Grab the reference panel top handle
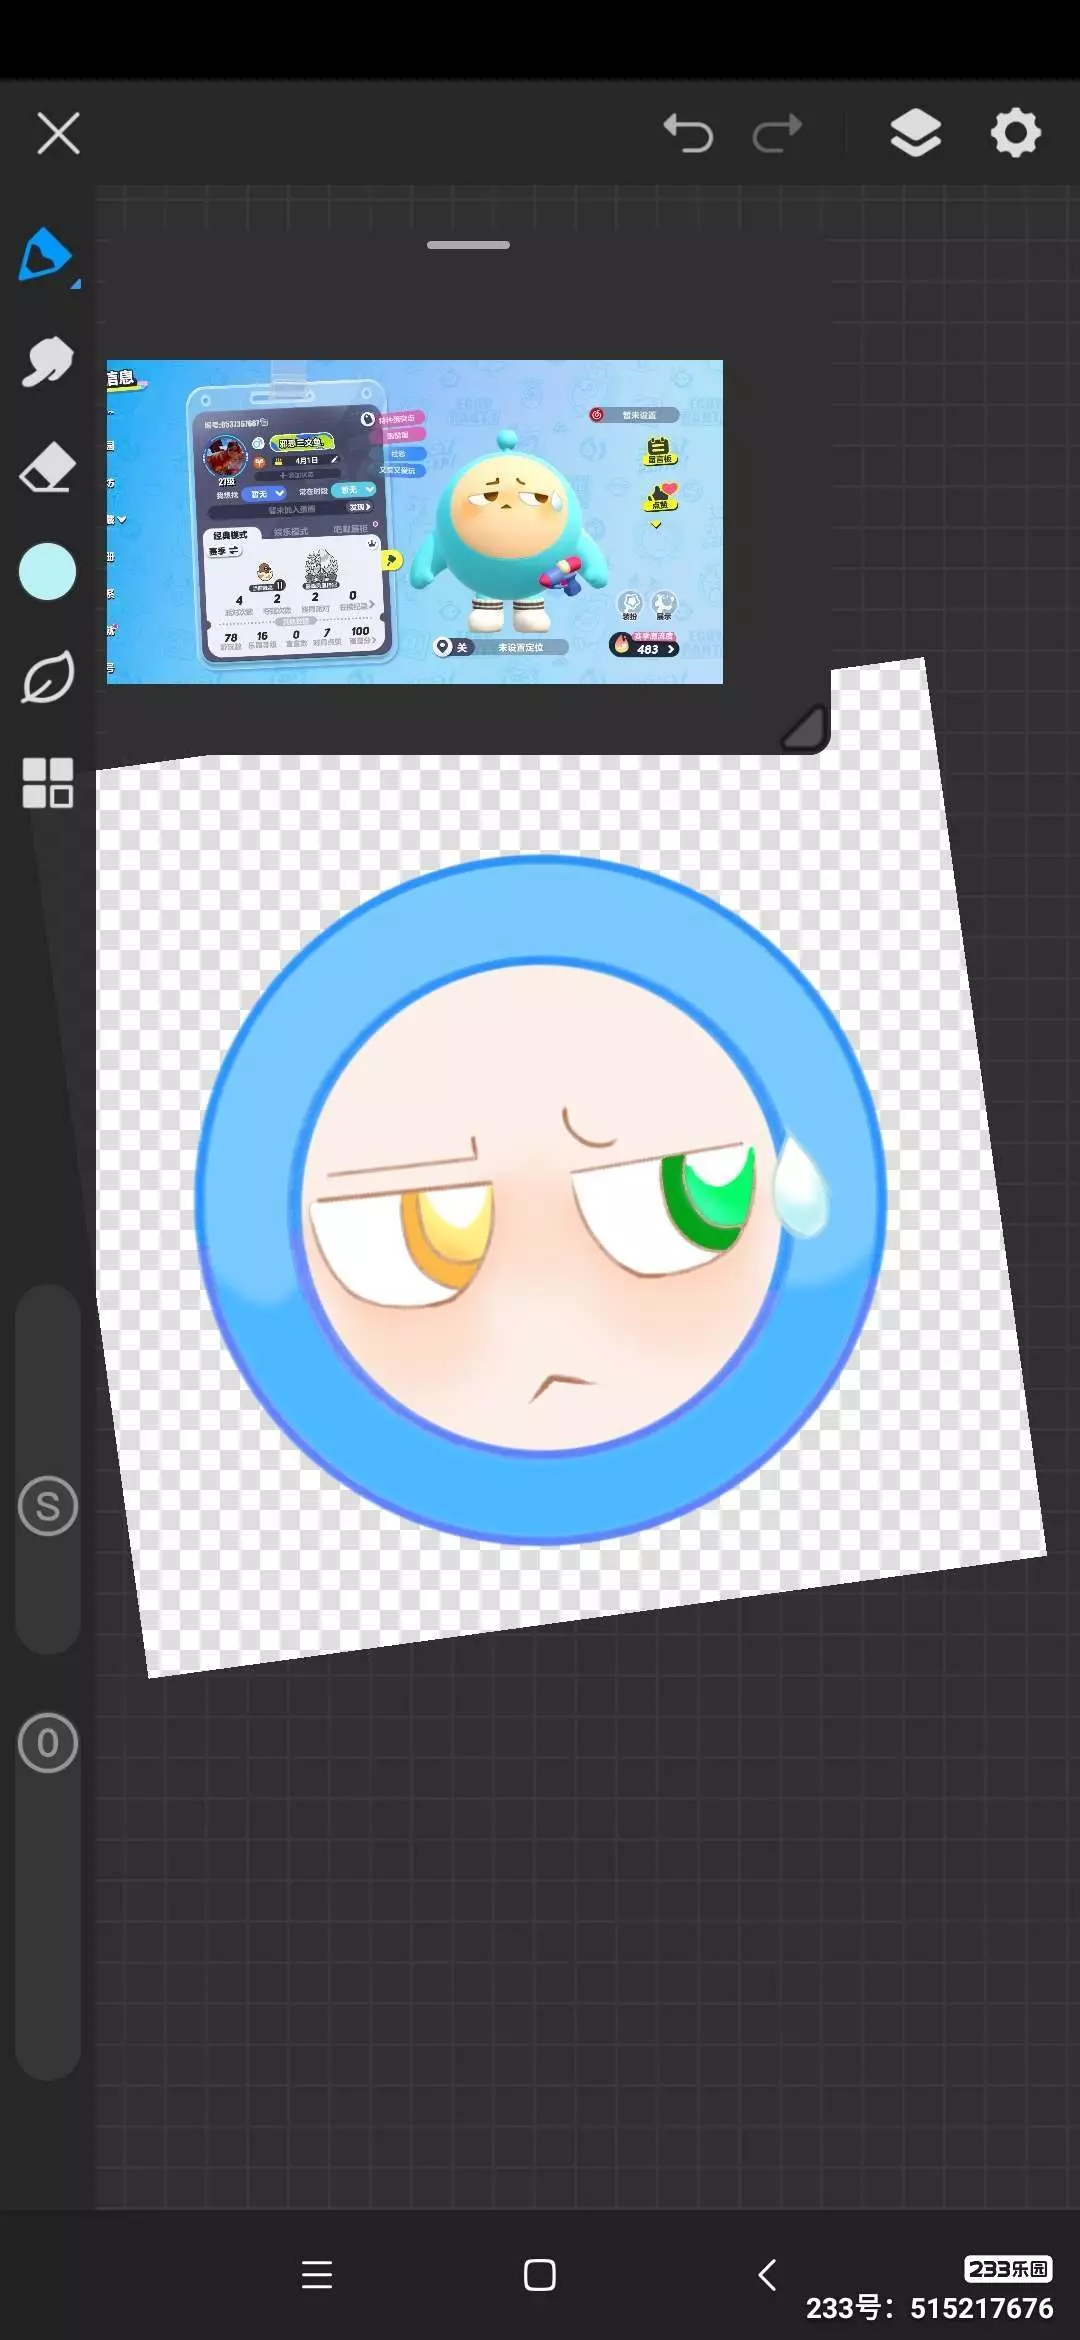 click(x=468, y=245)
